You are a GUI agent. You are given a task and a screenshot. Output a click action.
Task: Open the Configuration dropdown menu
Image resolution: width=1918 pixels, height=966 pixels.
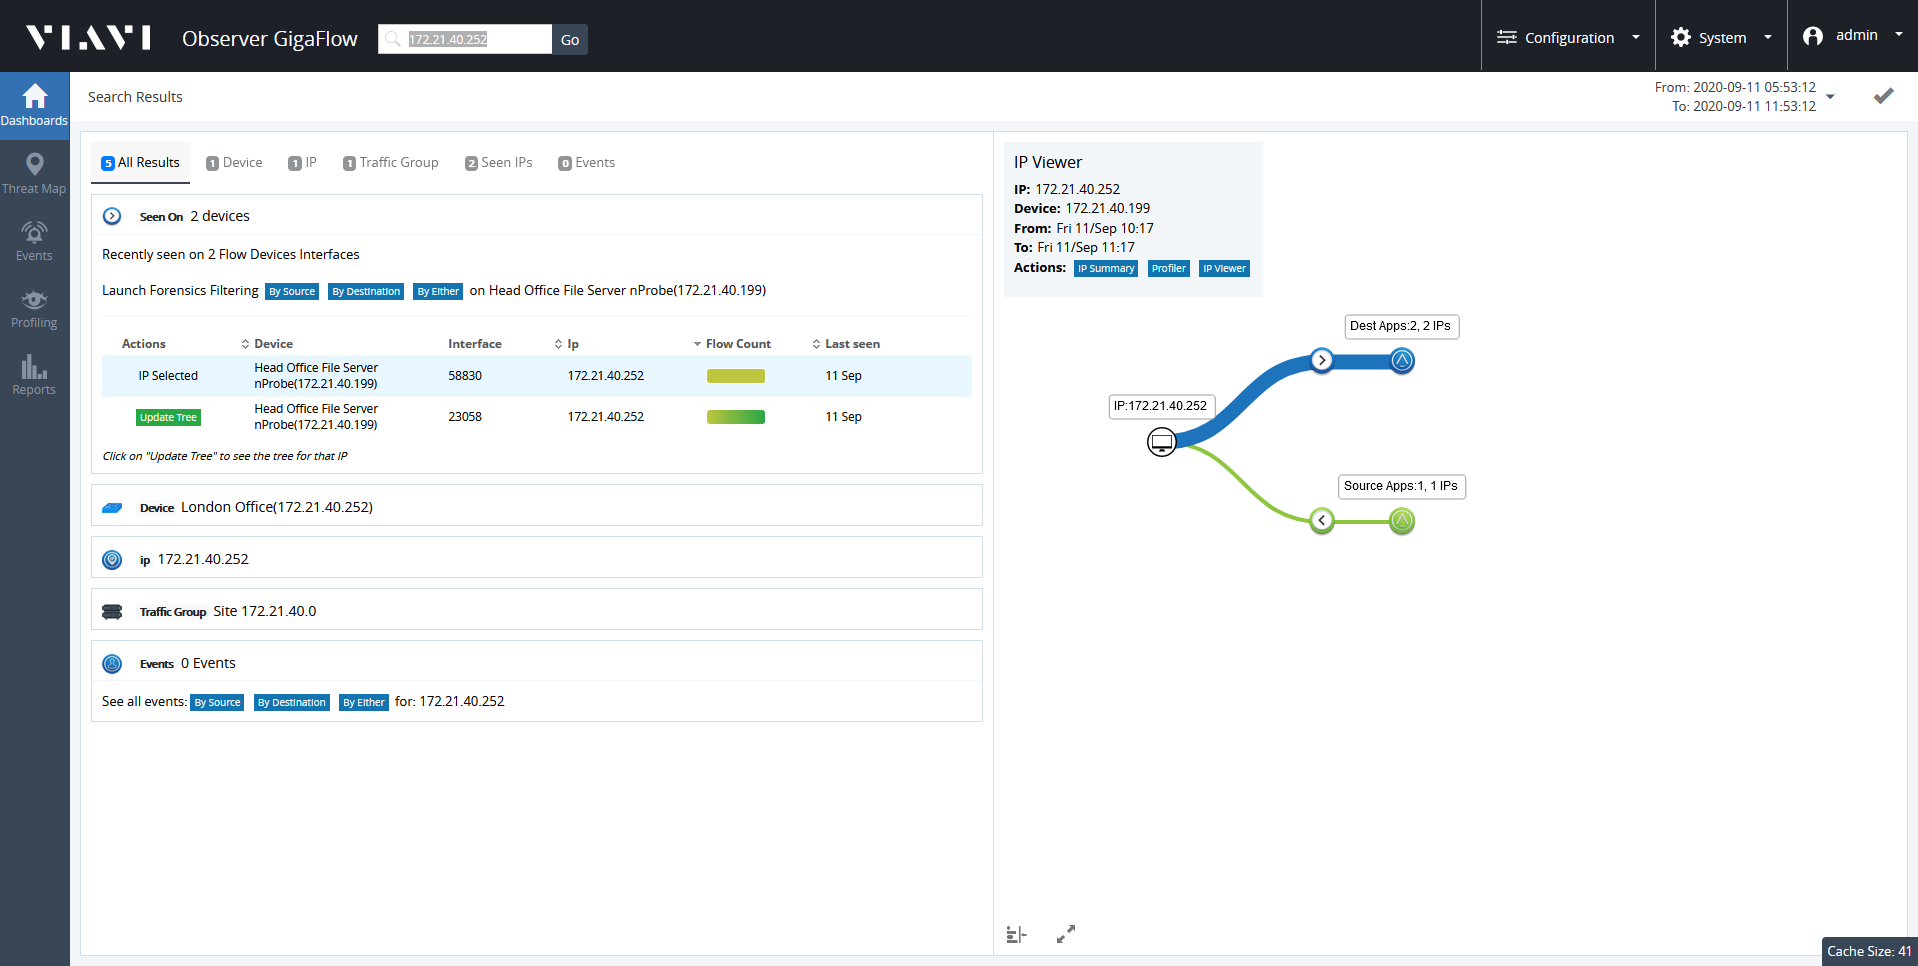[x=1568, y=37]
